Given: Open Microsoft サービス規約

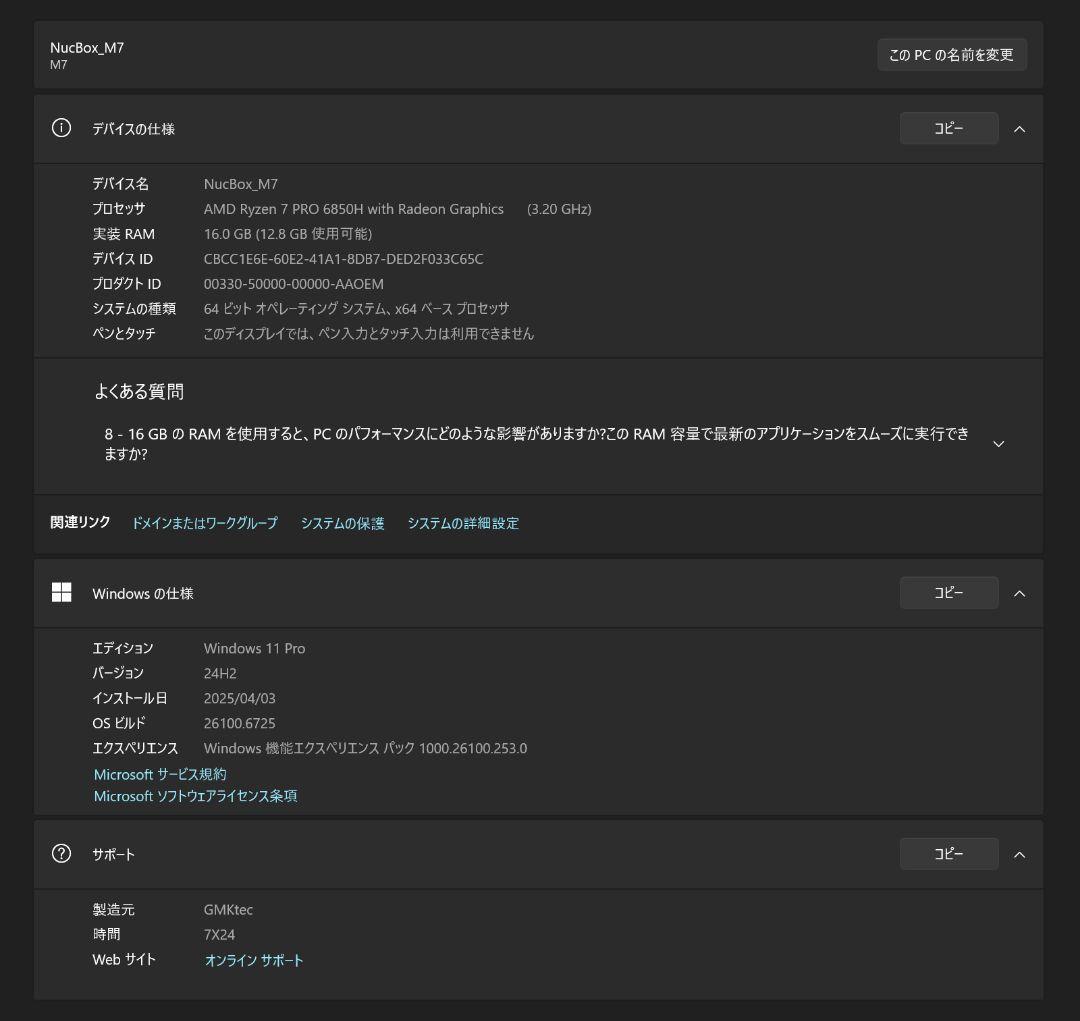Looking at the screenshot, I should (159, 773).
